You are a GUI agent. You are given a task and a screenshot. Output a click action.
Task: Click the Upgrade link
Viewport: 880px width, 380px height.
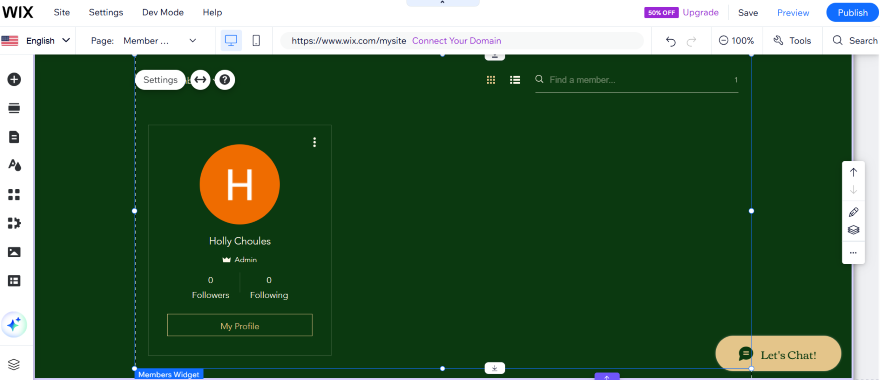tap(700, 12)
